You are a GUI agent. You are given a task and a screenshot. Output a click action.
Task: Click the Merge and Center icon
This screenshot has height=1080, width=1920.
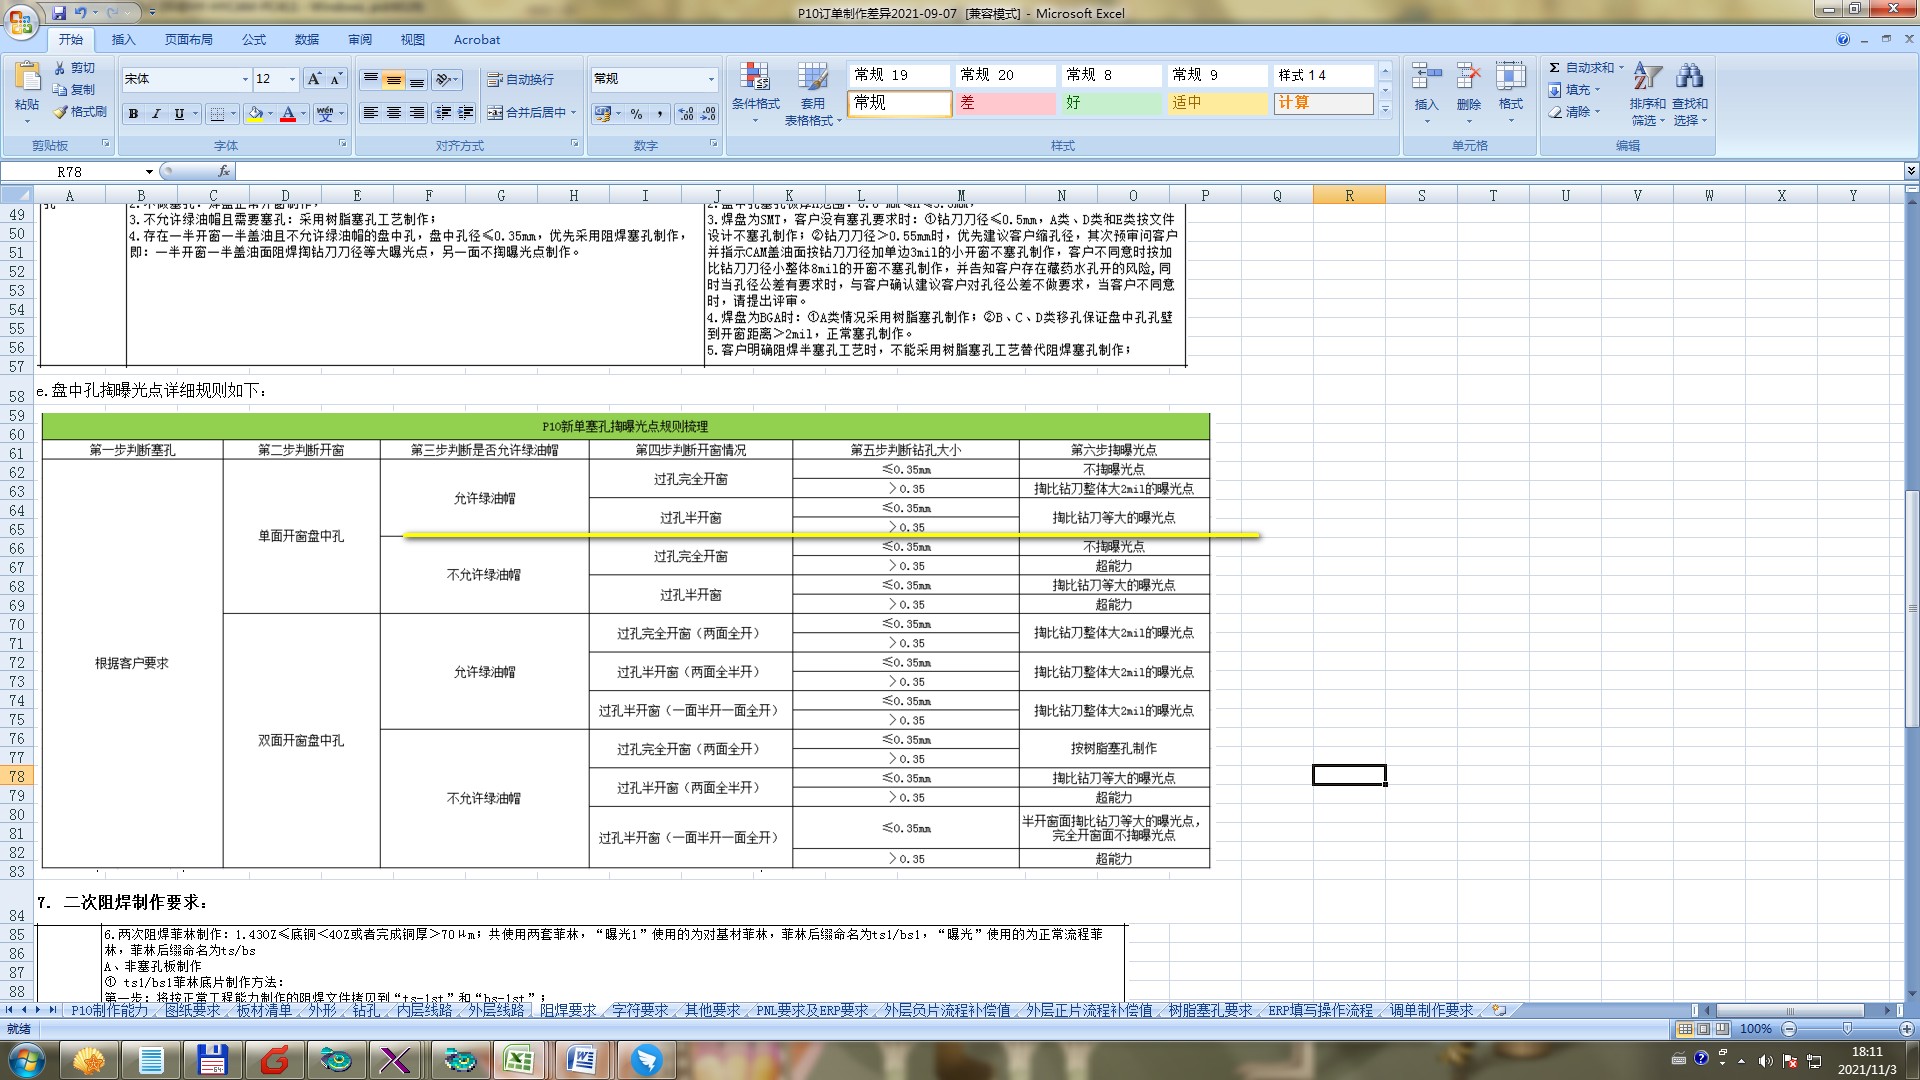495,113
